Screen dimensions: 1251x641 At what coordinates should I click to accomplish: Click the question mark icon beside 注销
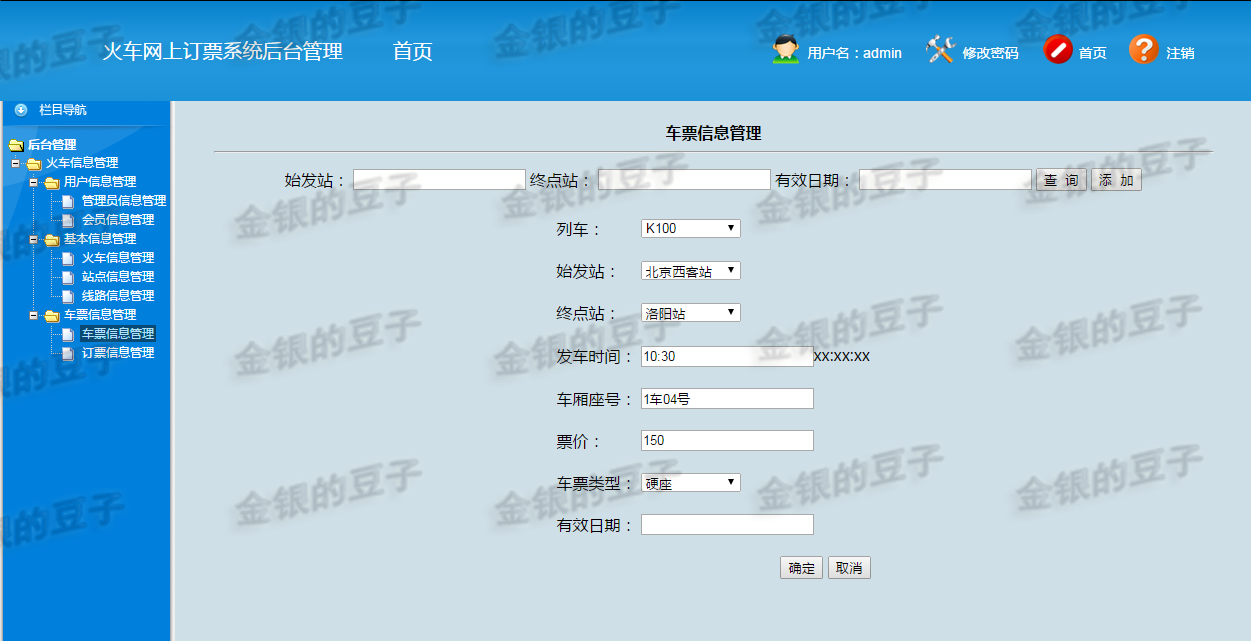tap(1143, 49)
